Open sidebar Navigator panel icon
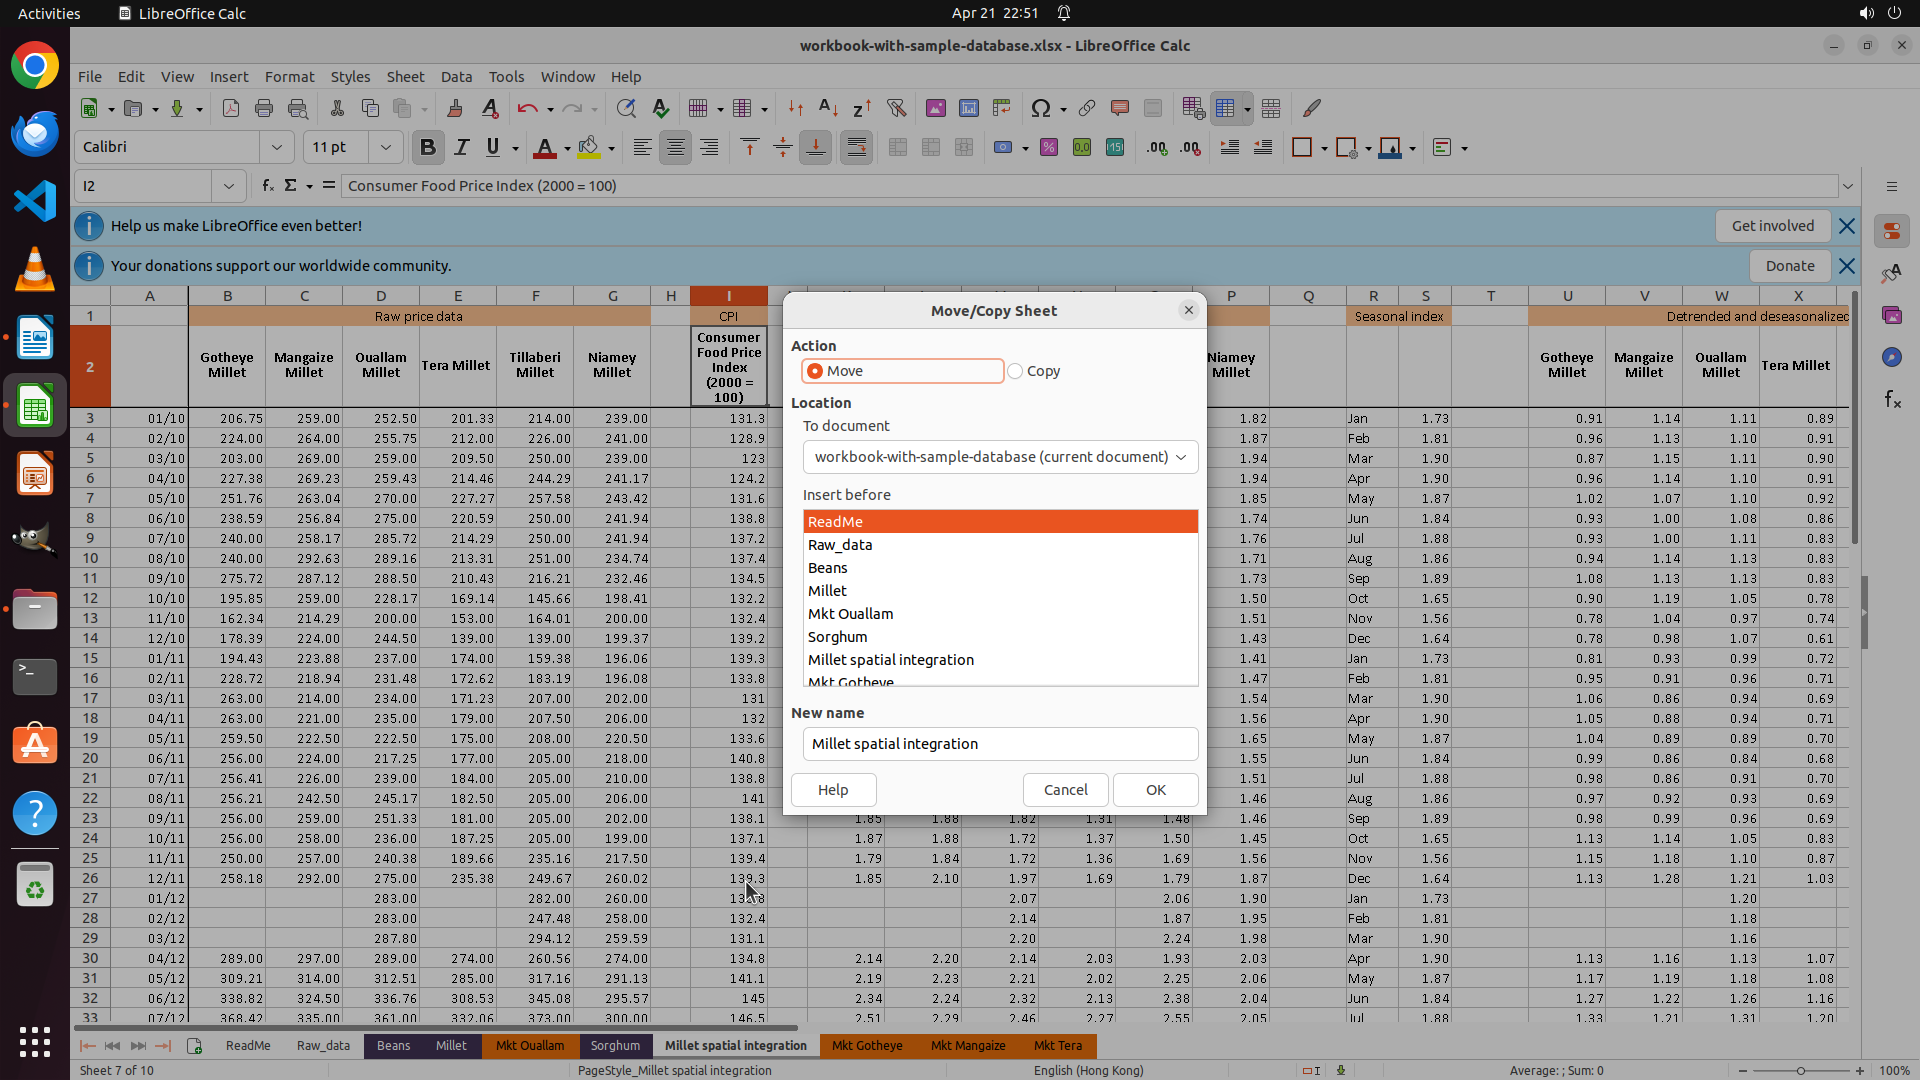The width and height of the screenshot is (1920, 1080). coord(1891,358)
